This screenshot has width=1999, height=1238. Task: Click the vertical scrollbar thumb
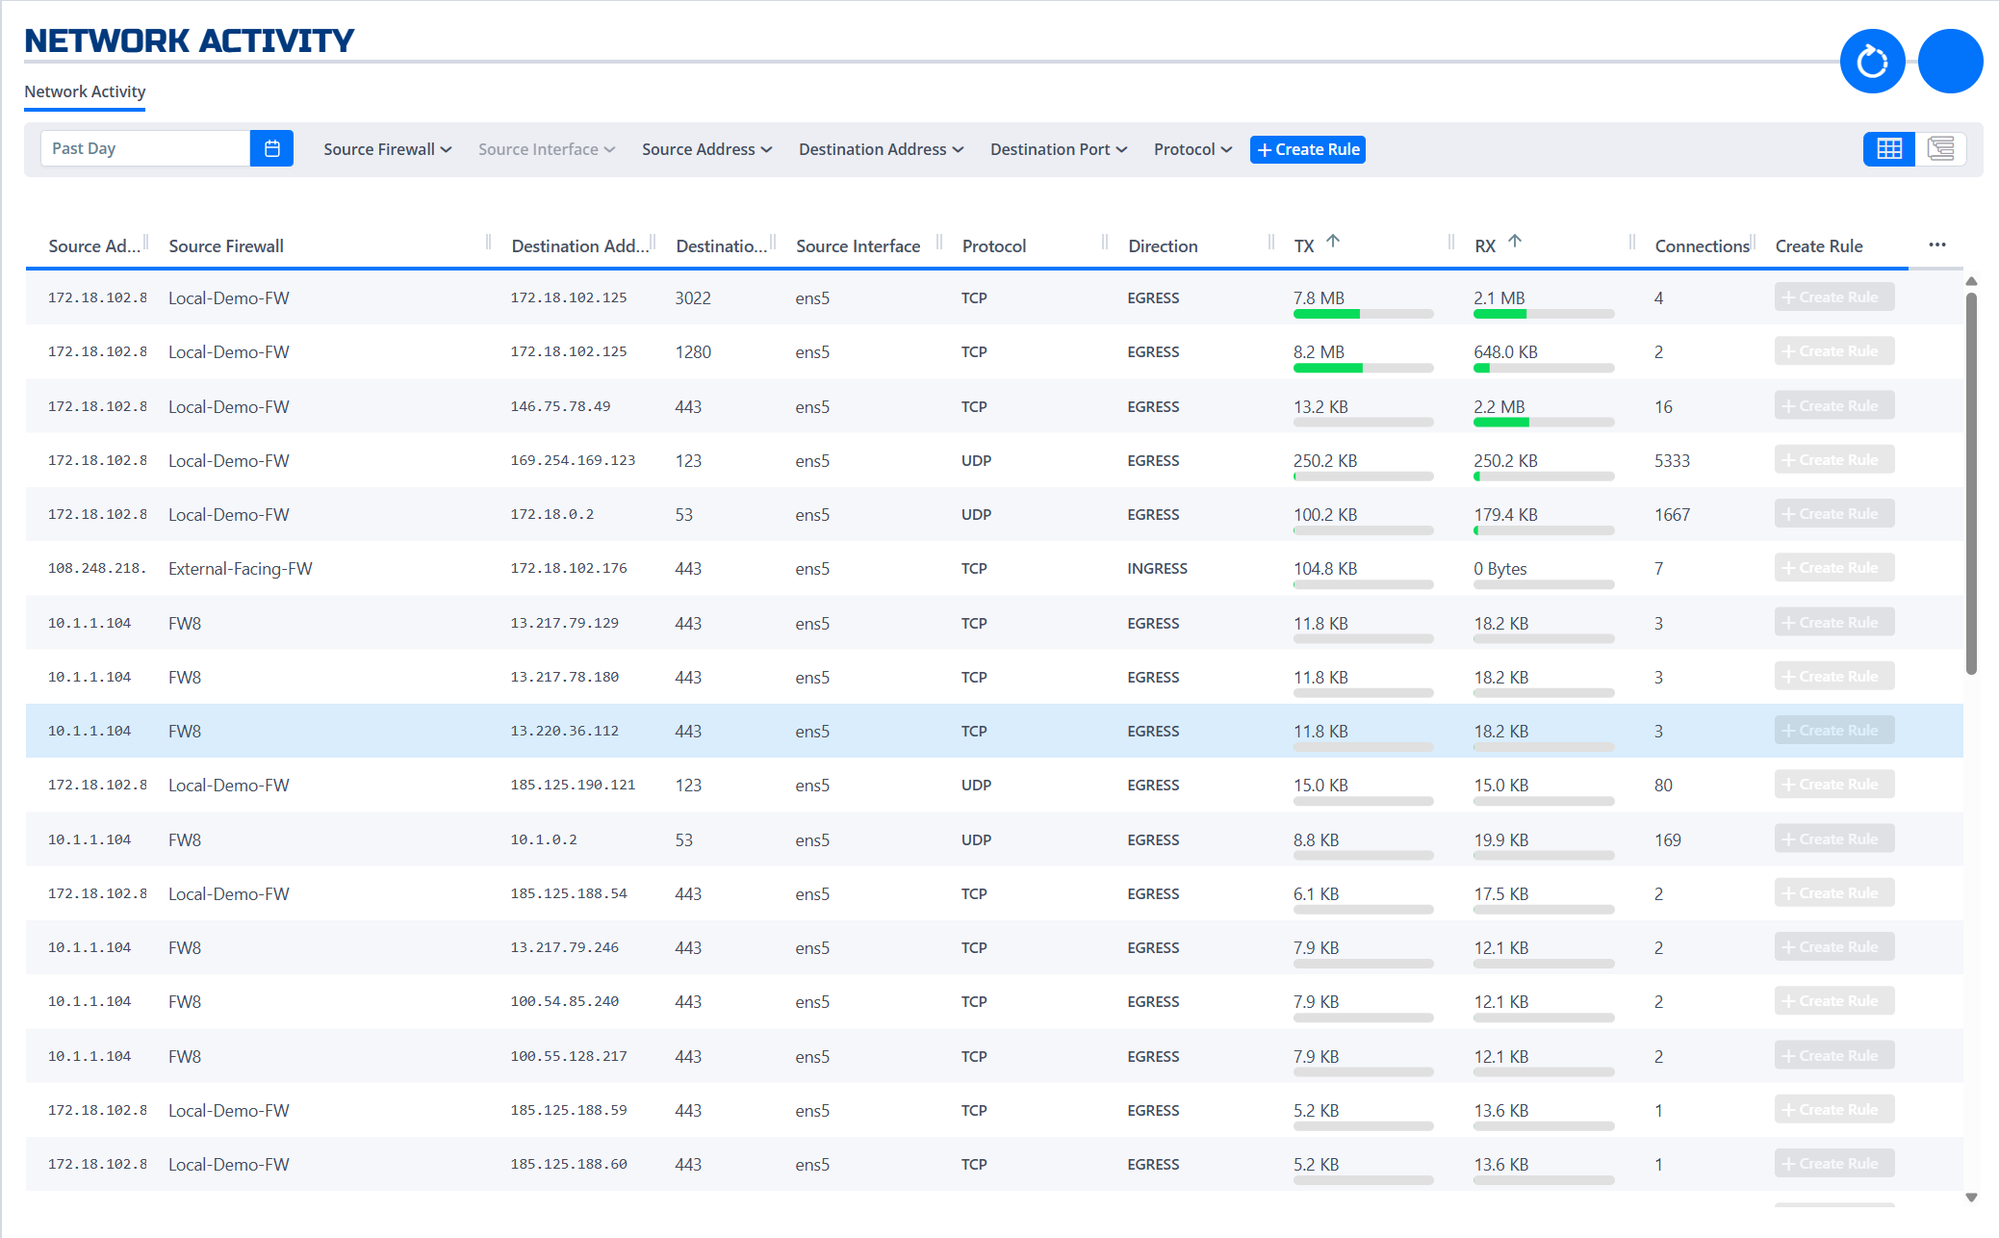click(x=1971, y=483)
